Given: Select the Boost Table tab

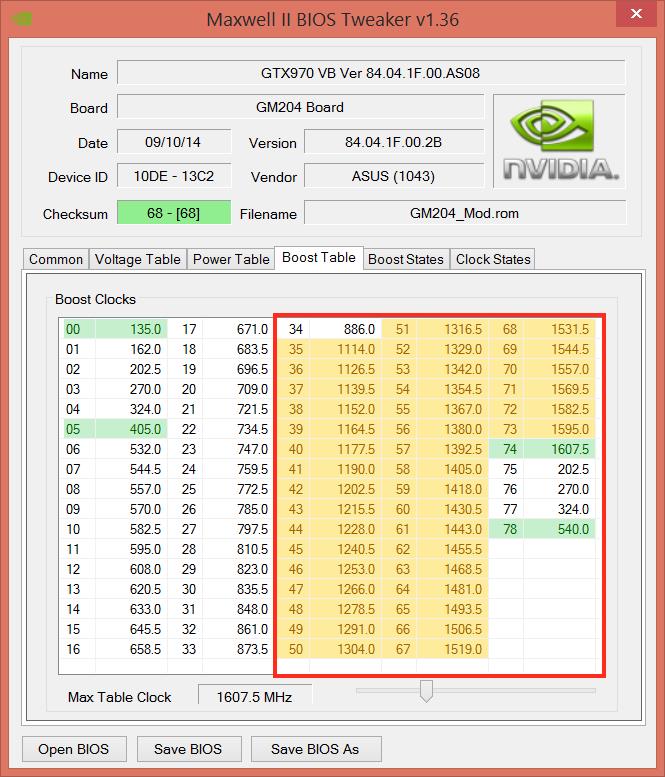Looking at the screenshot, I should 319,258.
